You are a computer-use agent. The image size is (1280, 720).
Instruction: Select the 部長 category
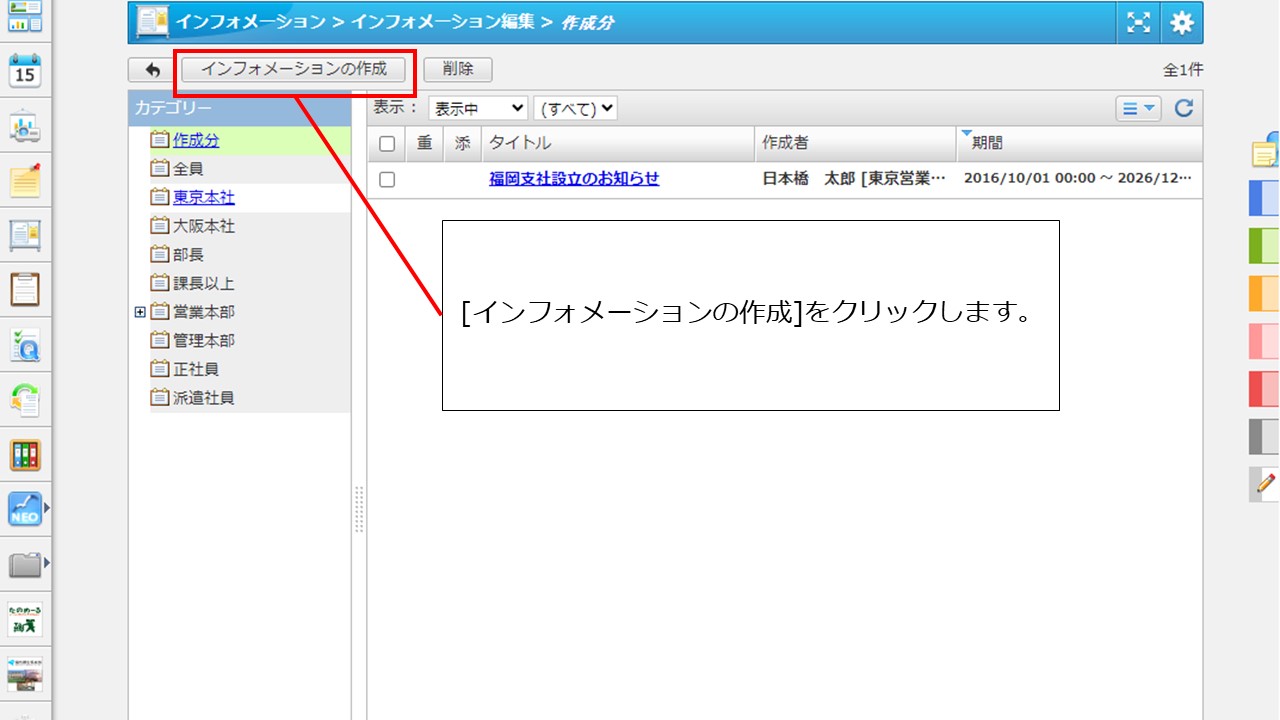[x=188, y=255]
